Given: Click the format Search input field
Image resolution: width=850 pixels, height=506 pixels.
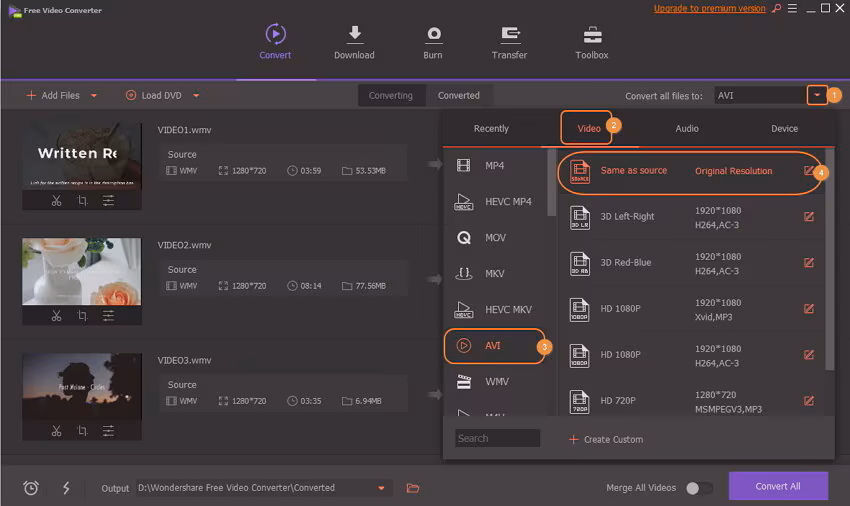Looking at the screenshot, I should tap(498, 438).
